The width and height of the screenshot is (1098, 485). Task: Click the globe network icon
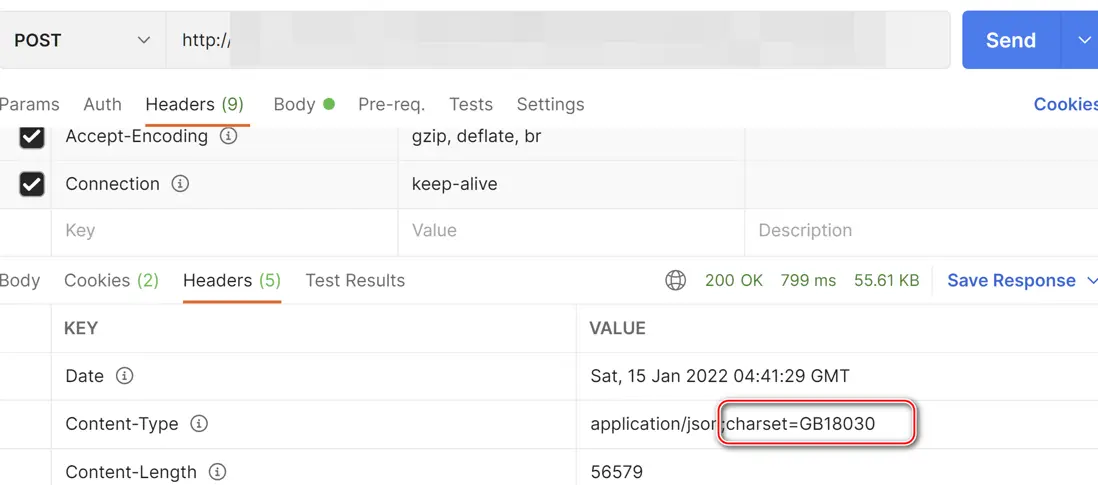pyautogui.click(x=676, y=281)
